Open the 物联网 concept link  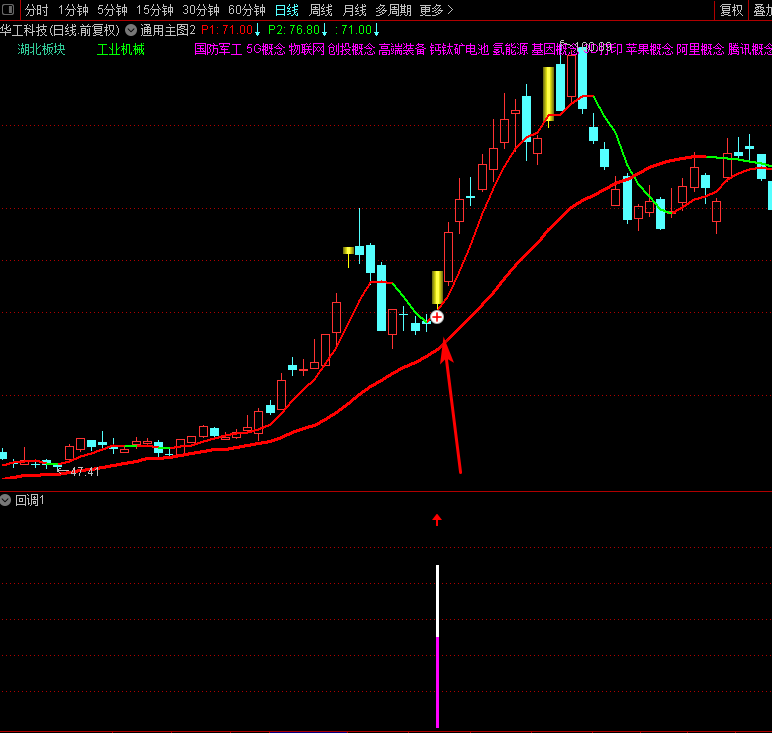click(x=307, y=49)
